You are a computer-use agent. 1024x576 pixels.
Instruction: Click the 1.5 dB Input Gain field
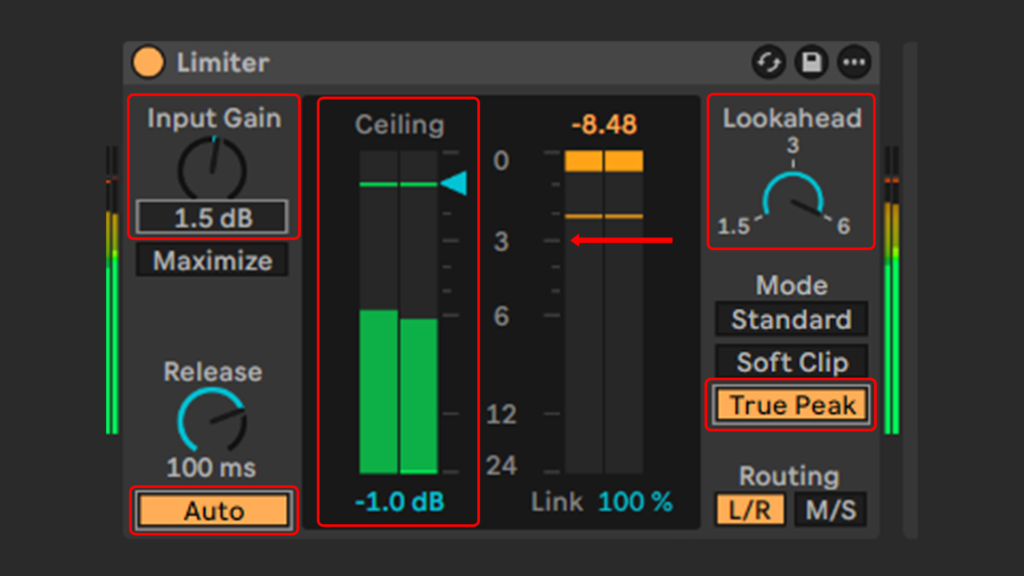[x=212, y=216]
